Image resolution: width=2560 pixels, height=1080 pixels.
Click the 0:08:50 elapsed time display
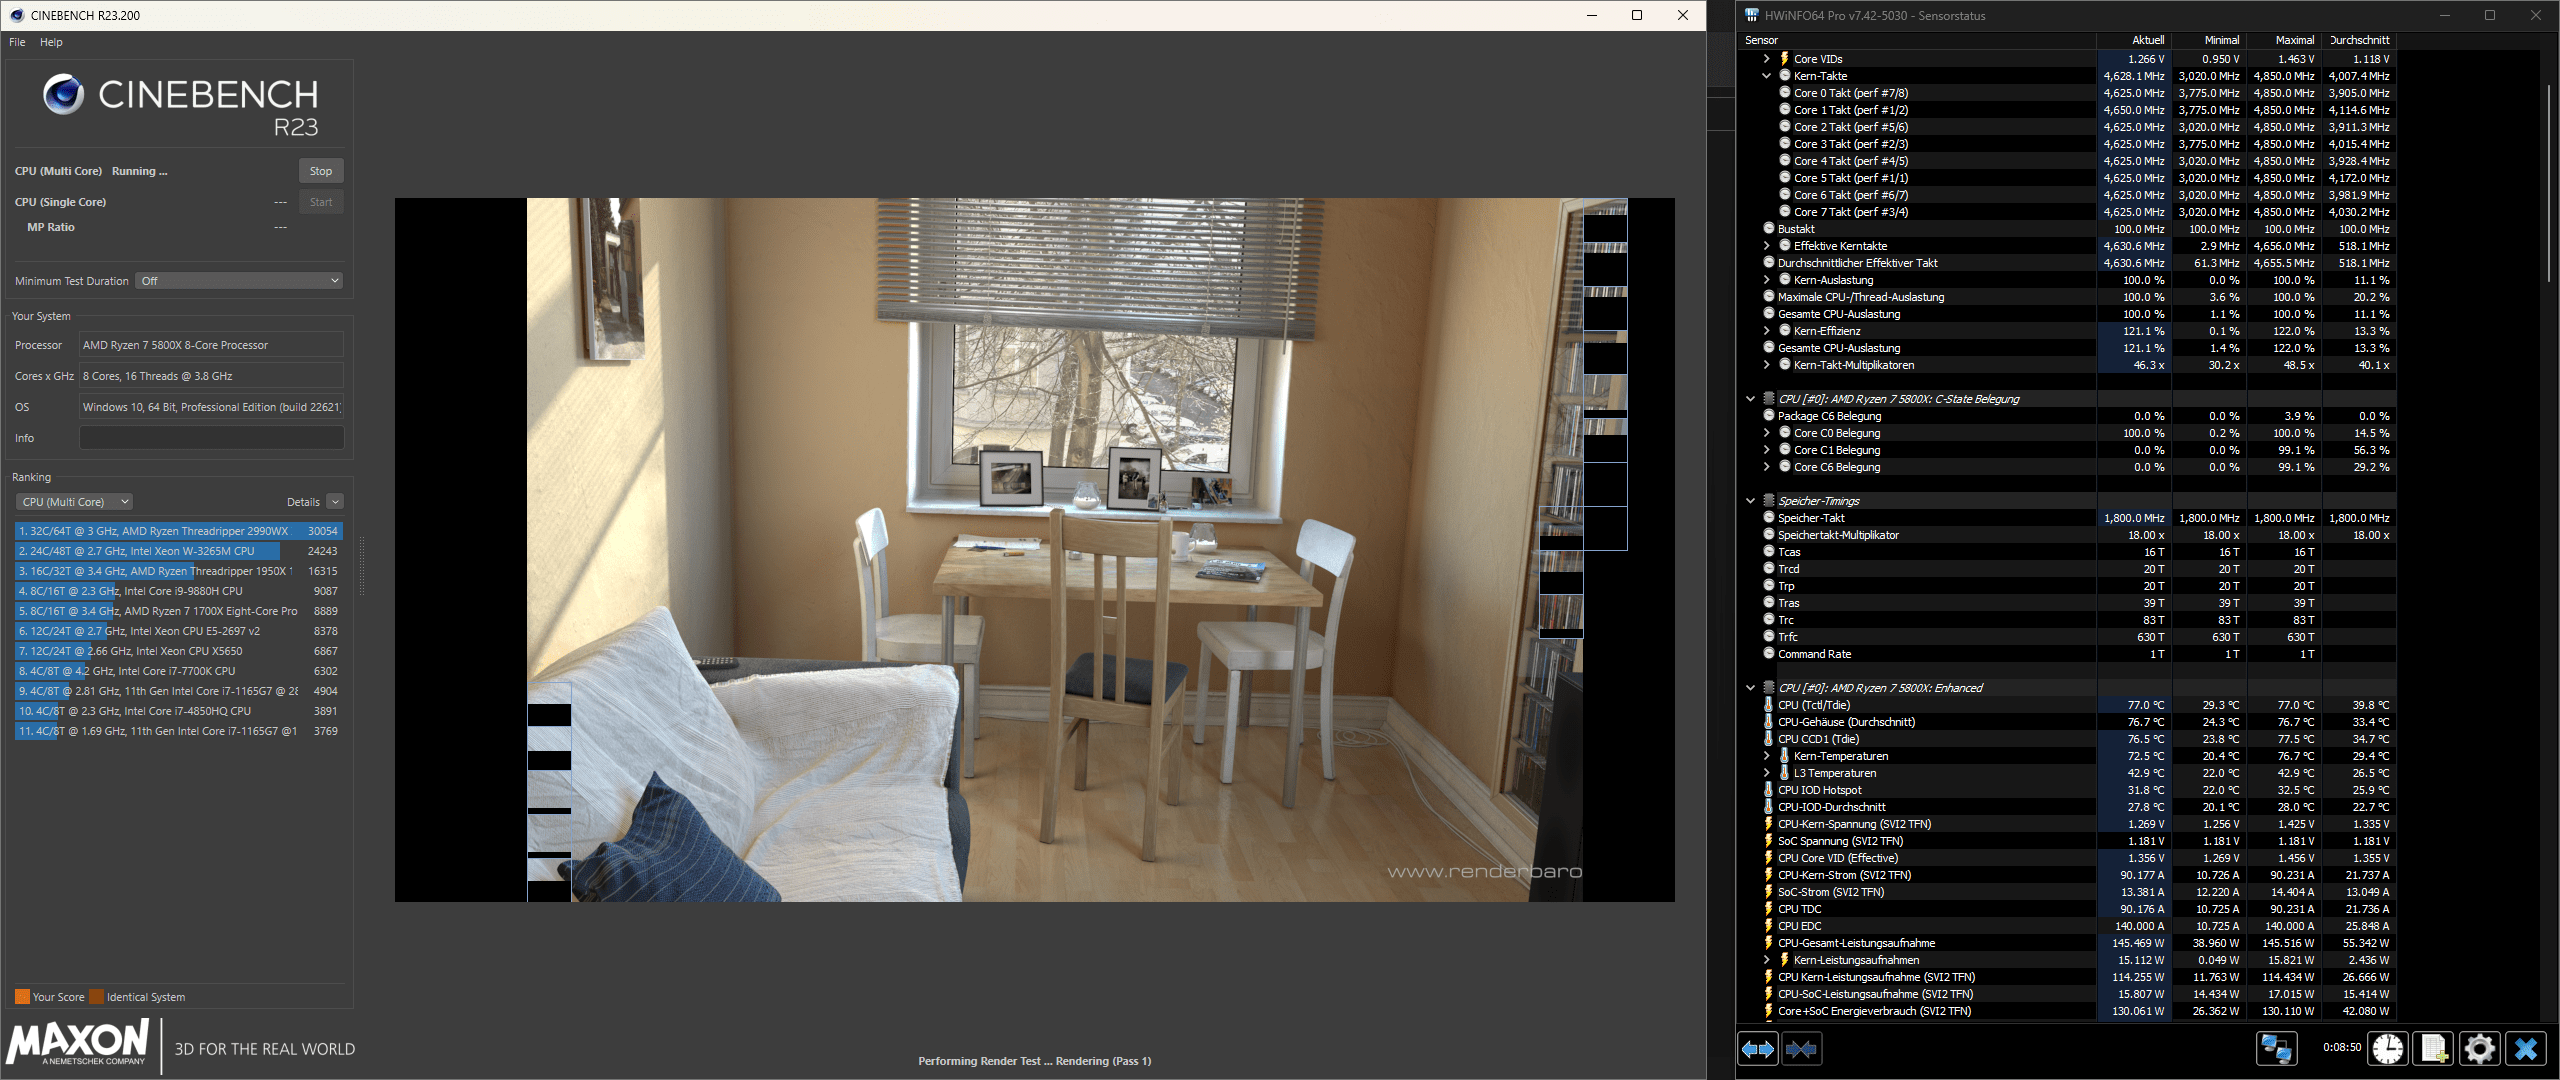tap(2341, 1048)
